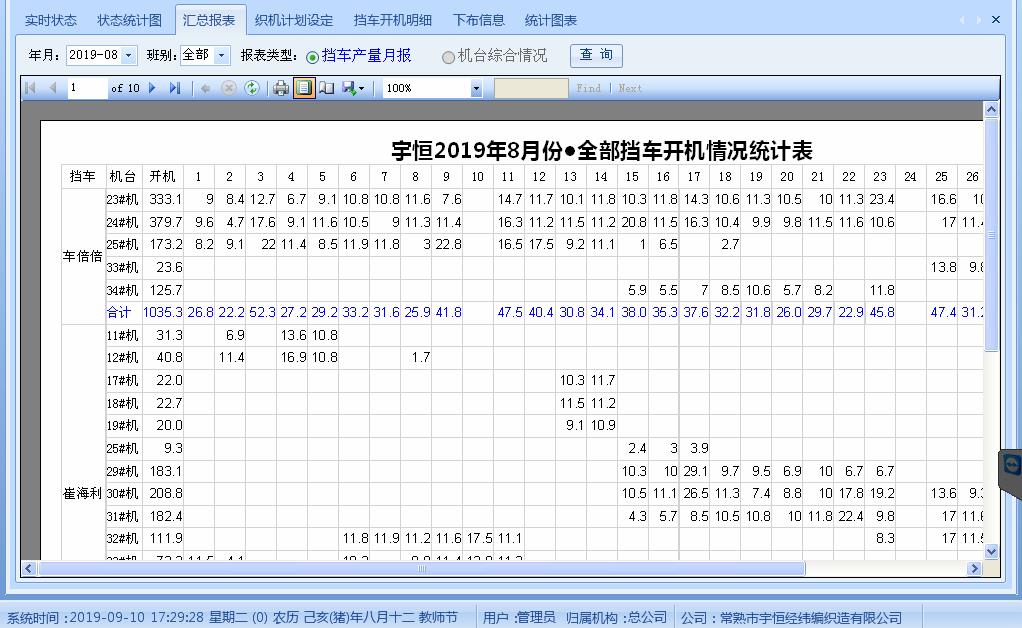Open the 班别 shift dropdown
Screen dimensions: 1022x628
[222, 56]
